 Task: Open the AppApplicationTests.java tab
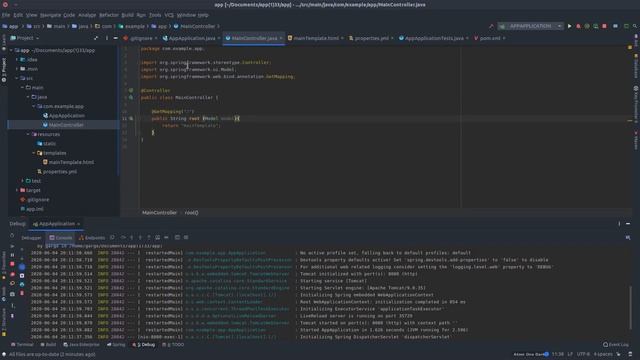[434, 38]
